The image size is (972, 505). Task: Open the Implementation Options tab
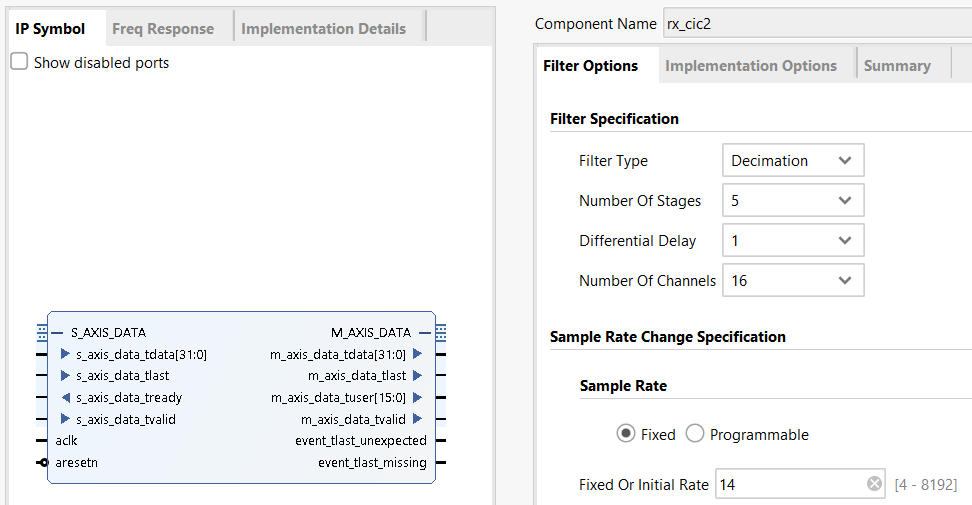click(750, 66)
